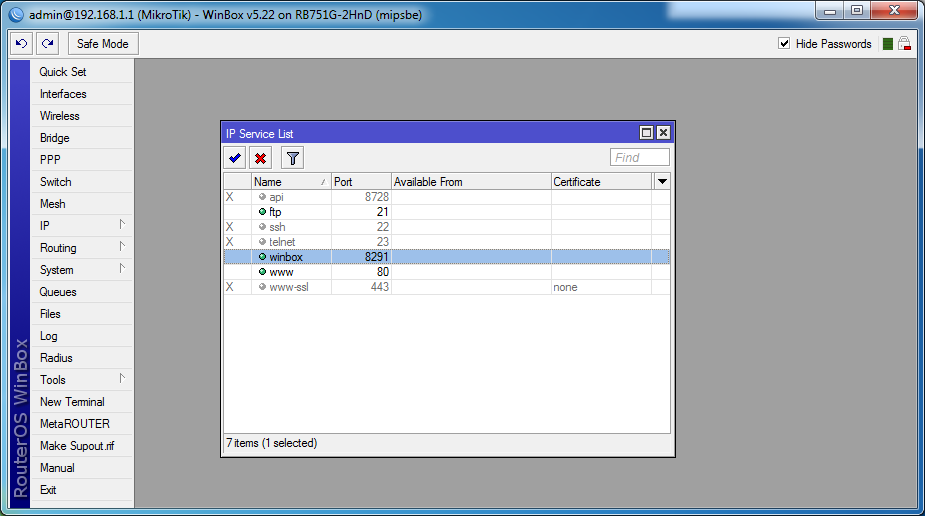Minimize the WinBox main window
The height and width of the screenshot is (516, 925).
coord(830,11)
